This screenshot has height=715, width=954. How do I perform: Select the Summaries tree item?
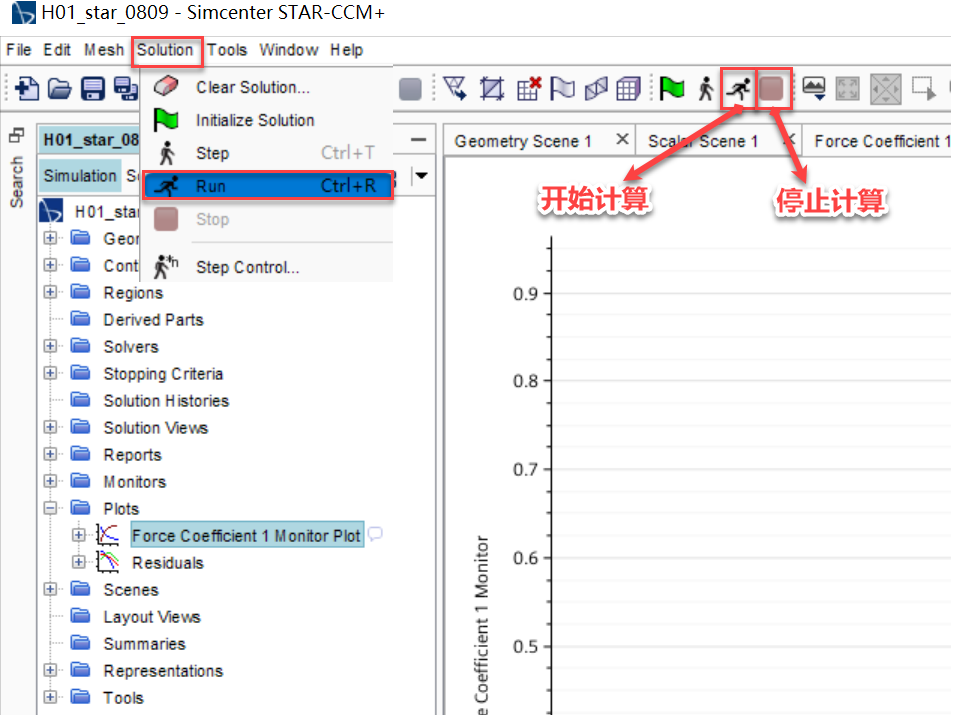tap(144, 643)
